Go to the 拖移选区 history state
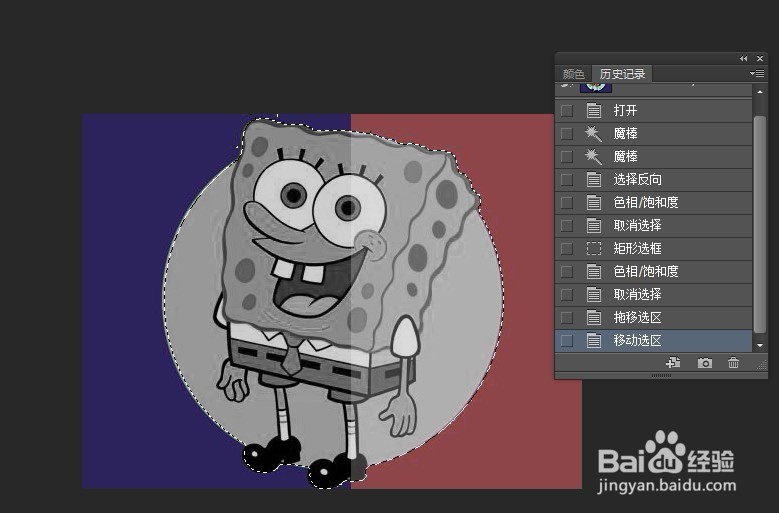The width and height of the screenshot is (779, 513). tap(653, 317)
